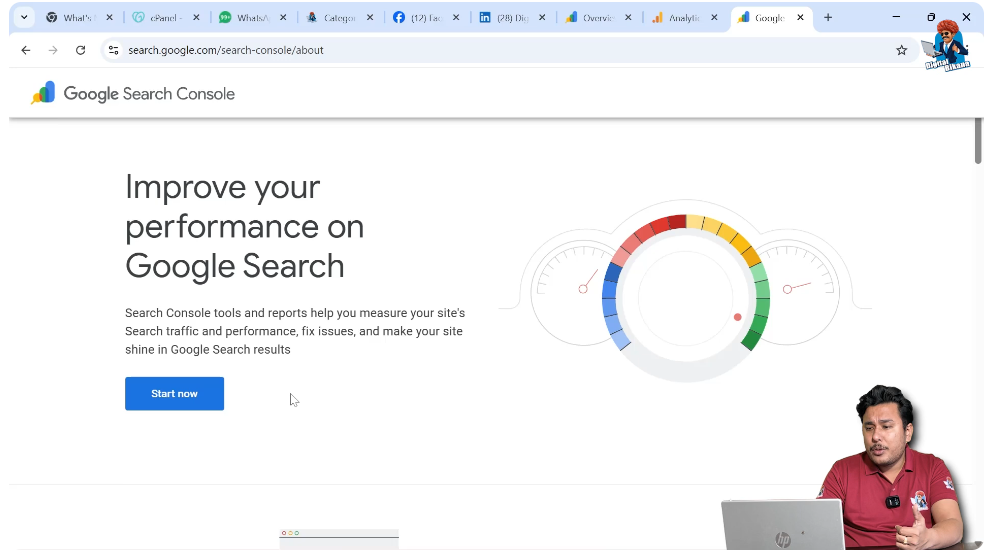Go back with the browser back arrow

click(x=26, y=50)
